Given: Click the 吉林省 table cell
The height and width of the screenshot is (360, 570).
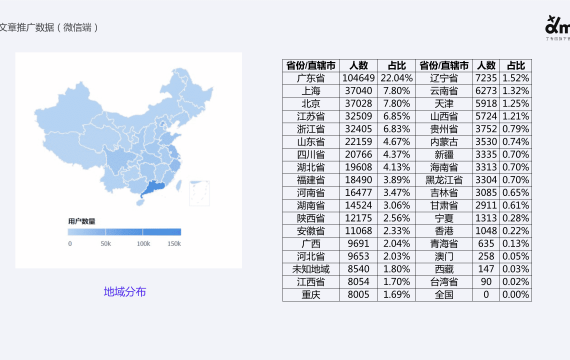Looking at the screenshot, I should tap(444, 193).
